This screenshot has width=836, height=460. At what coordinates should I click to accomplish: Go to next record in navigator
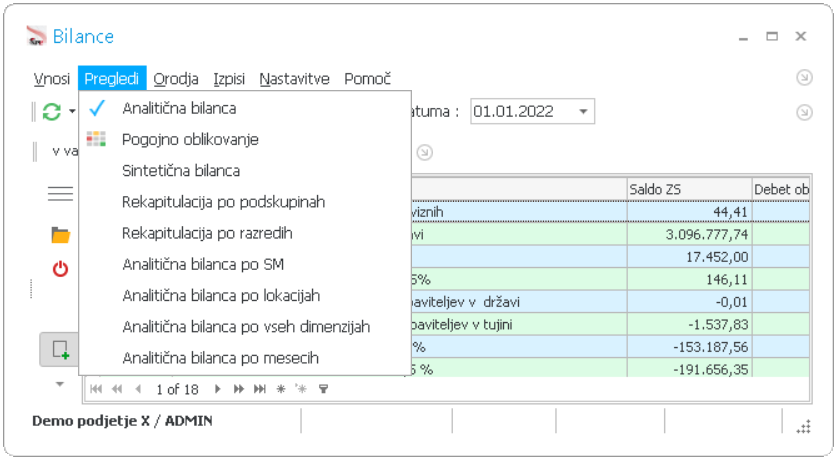tap(218, 389)
